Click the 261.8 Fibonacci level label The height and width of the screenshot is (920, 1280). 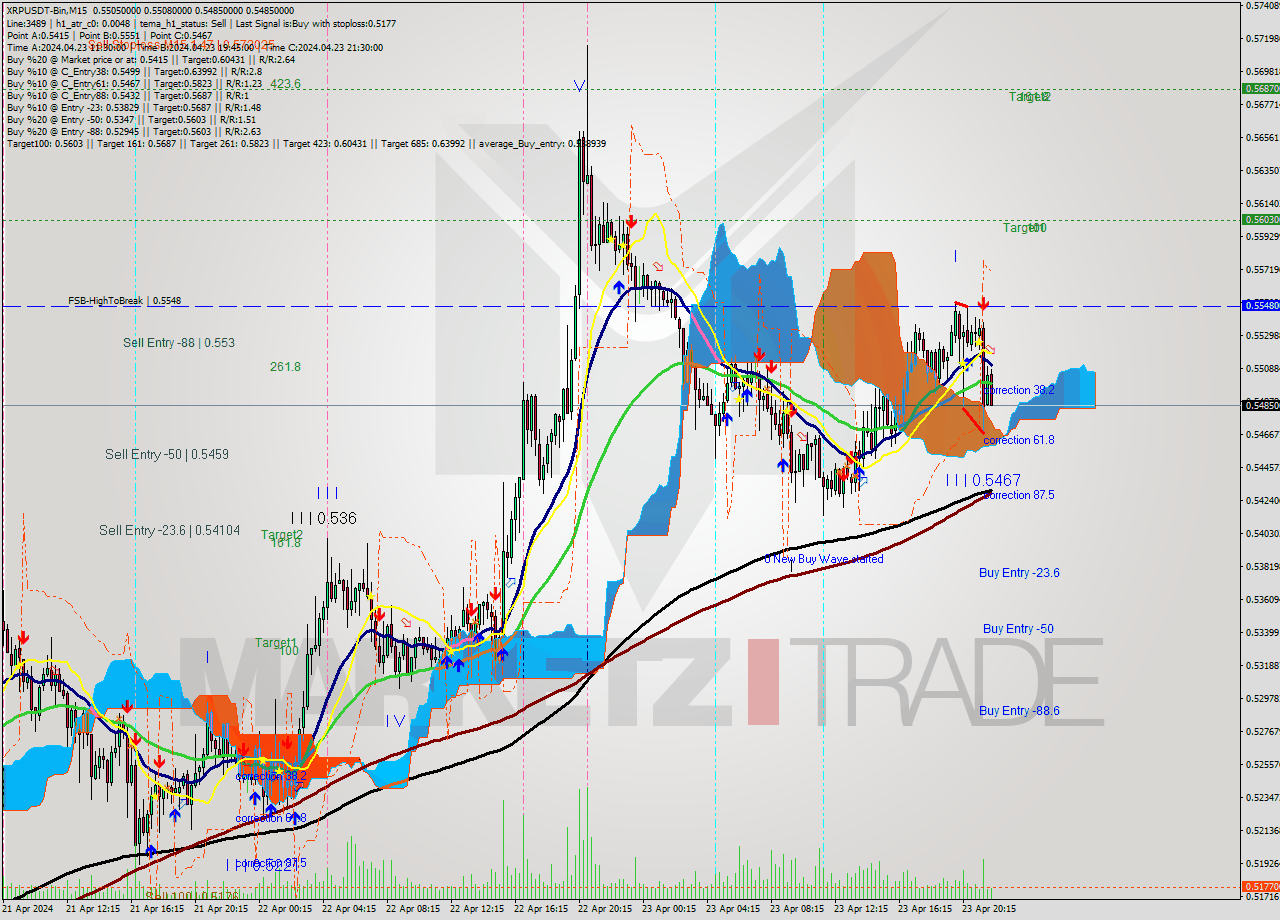click(x=285, y=367)
